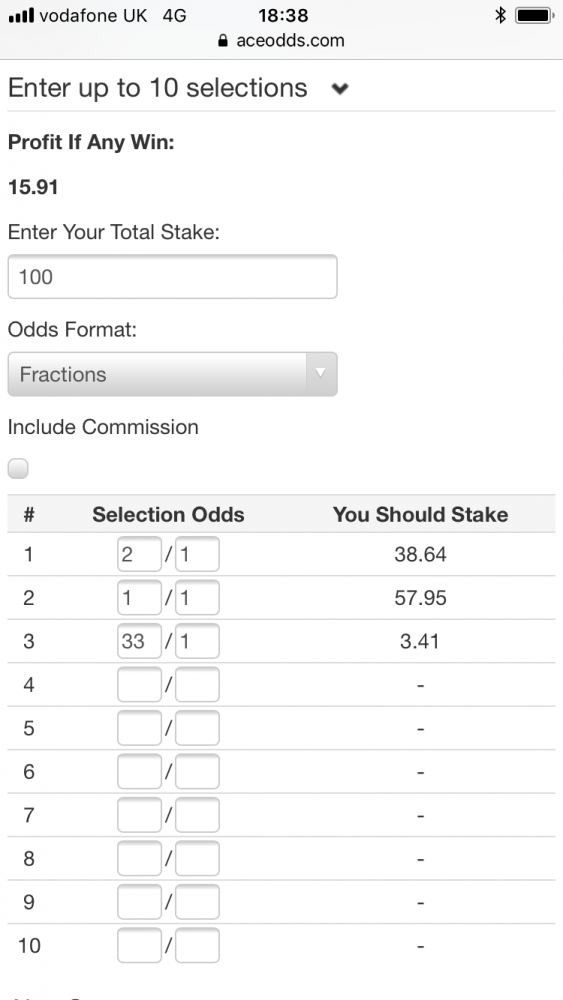Collapse the 'Enter up to 10 selections' chevron
Image resolution: width=563 pixels, height=1000 pixels.
[x=340, y=89]
